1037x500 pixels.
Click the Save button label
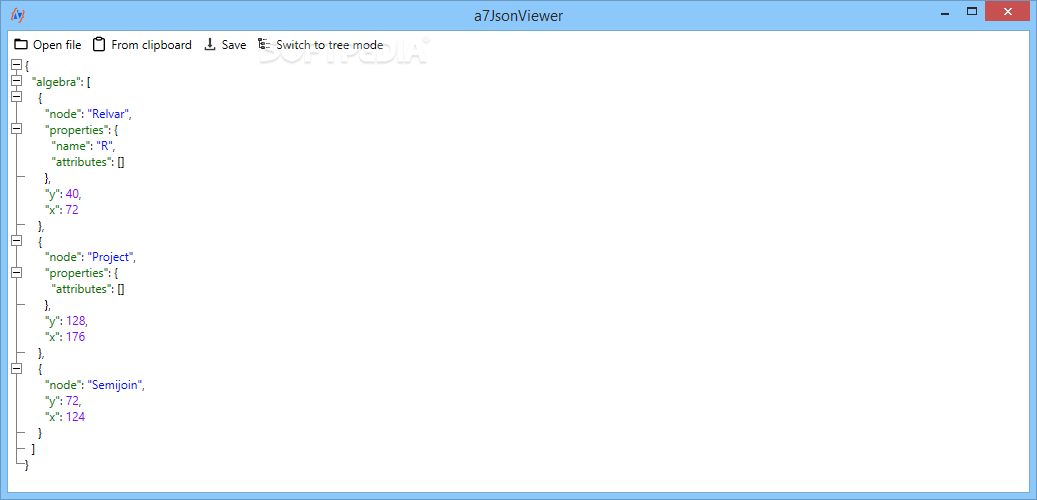click(x=233, y=45)
